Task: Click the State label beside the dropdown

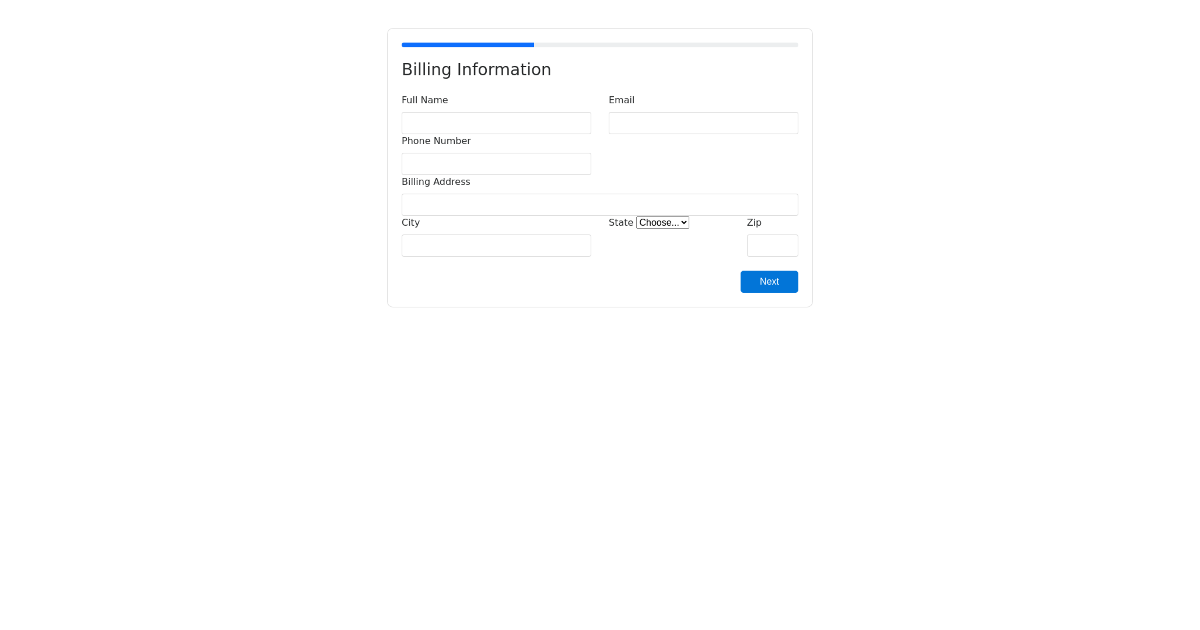Action: tap(621, 222)
